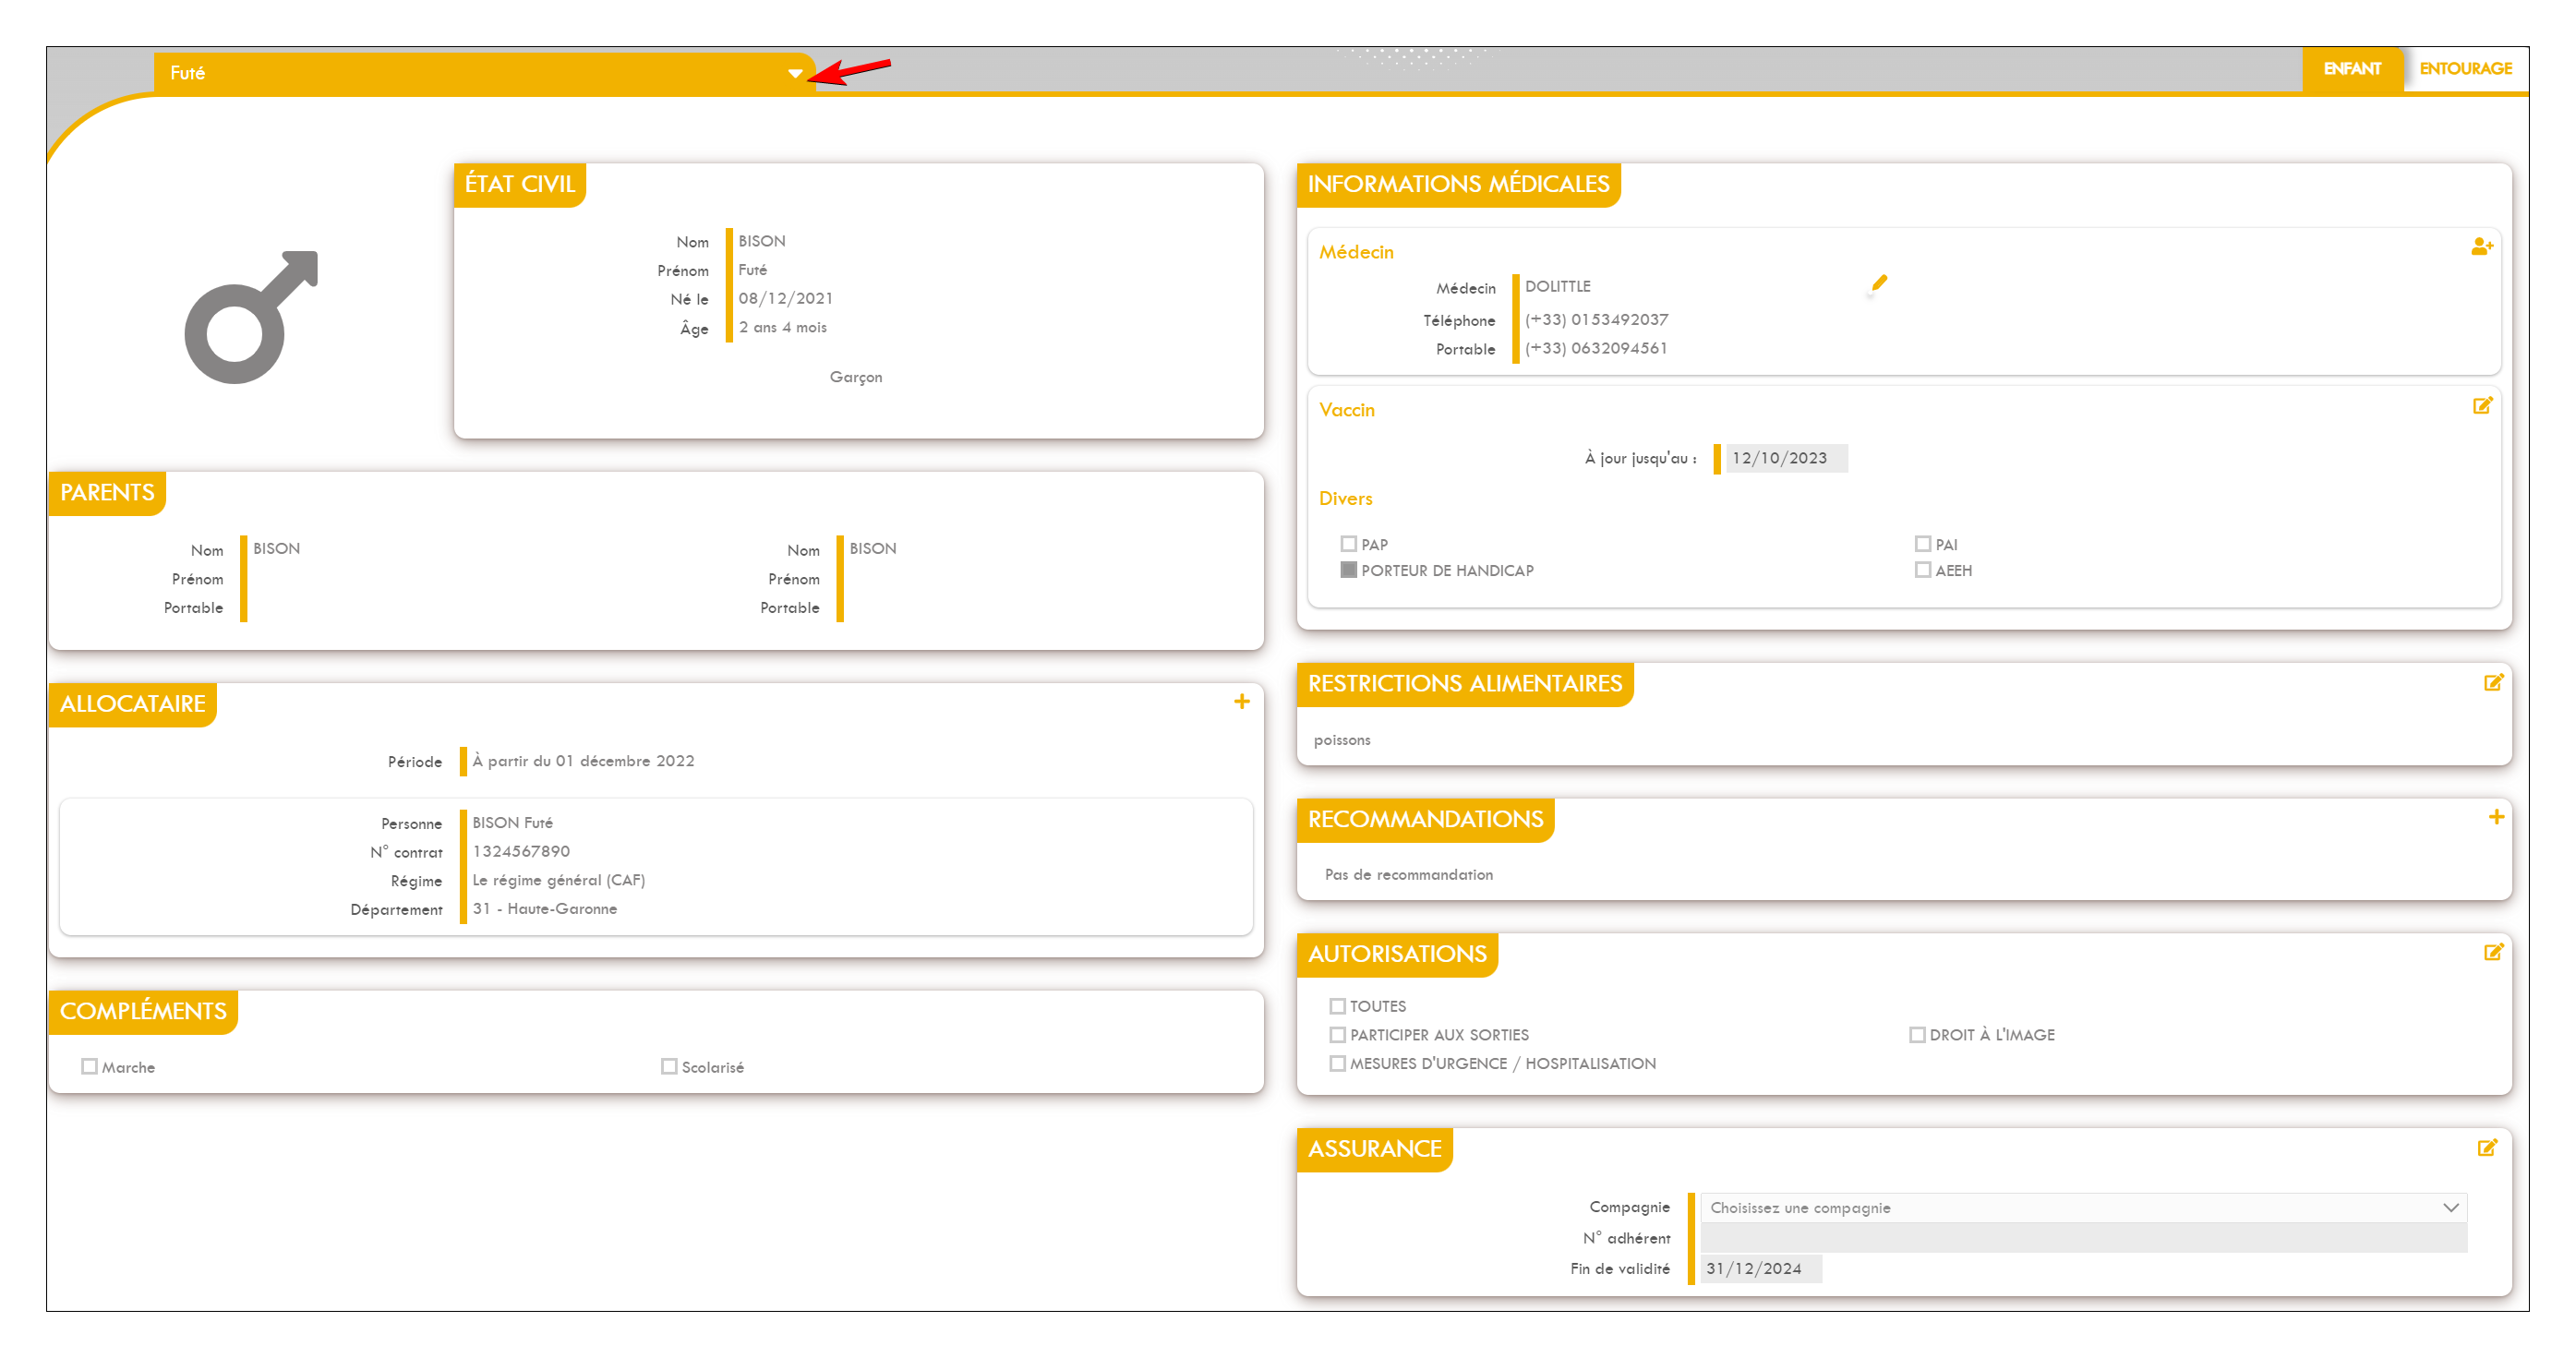
Task: Click 'À partir du 01 décembre 2022' period
Action: pyautogui.click(x=583, y=761)
